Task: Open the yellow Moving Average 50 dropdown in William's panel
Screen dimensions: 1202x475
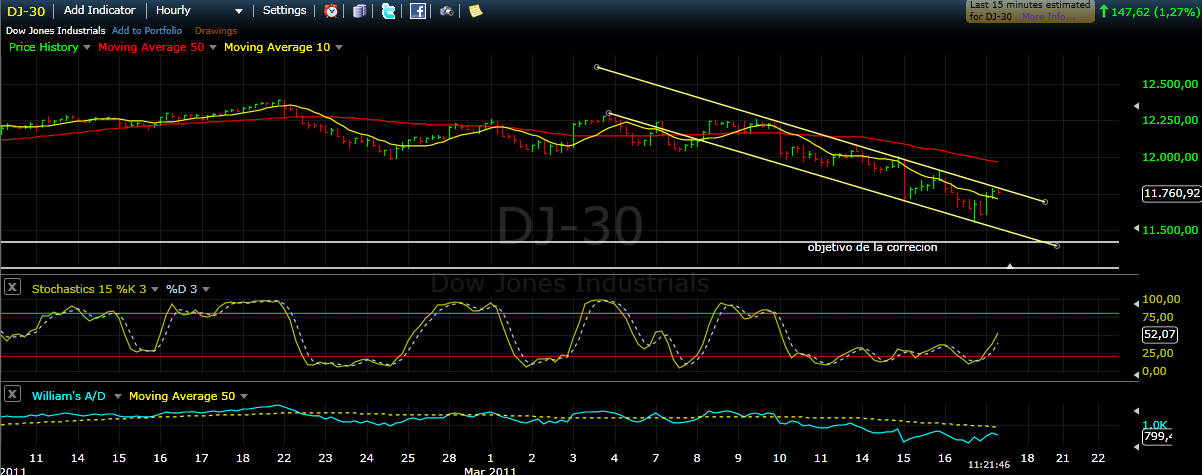Action: tap(243, 397)
